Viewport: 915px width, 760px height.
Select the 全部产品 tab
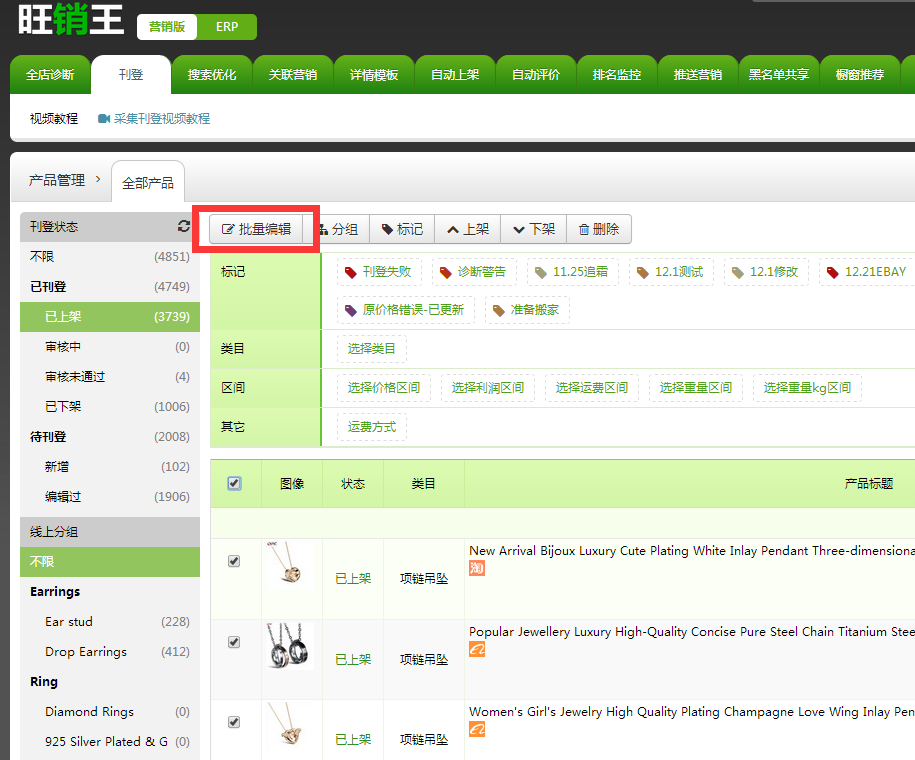[148, 183]
